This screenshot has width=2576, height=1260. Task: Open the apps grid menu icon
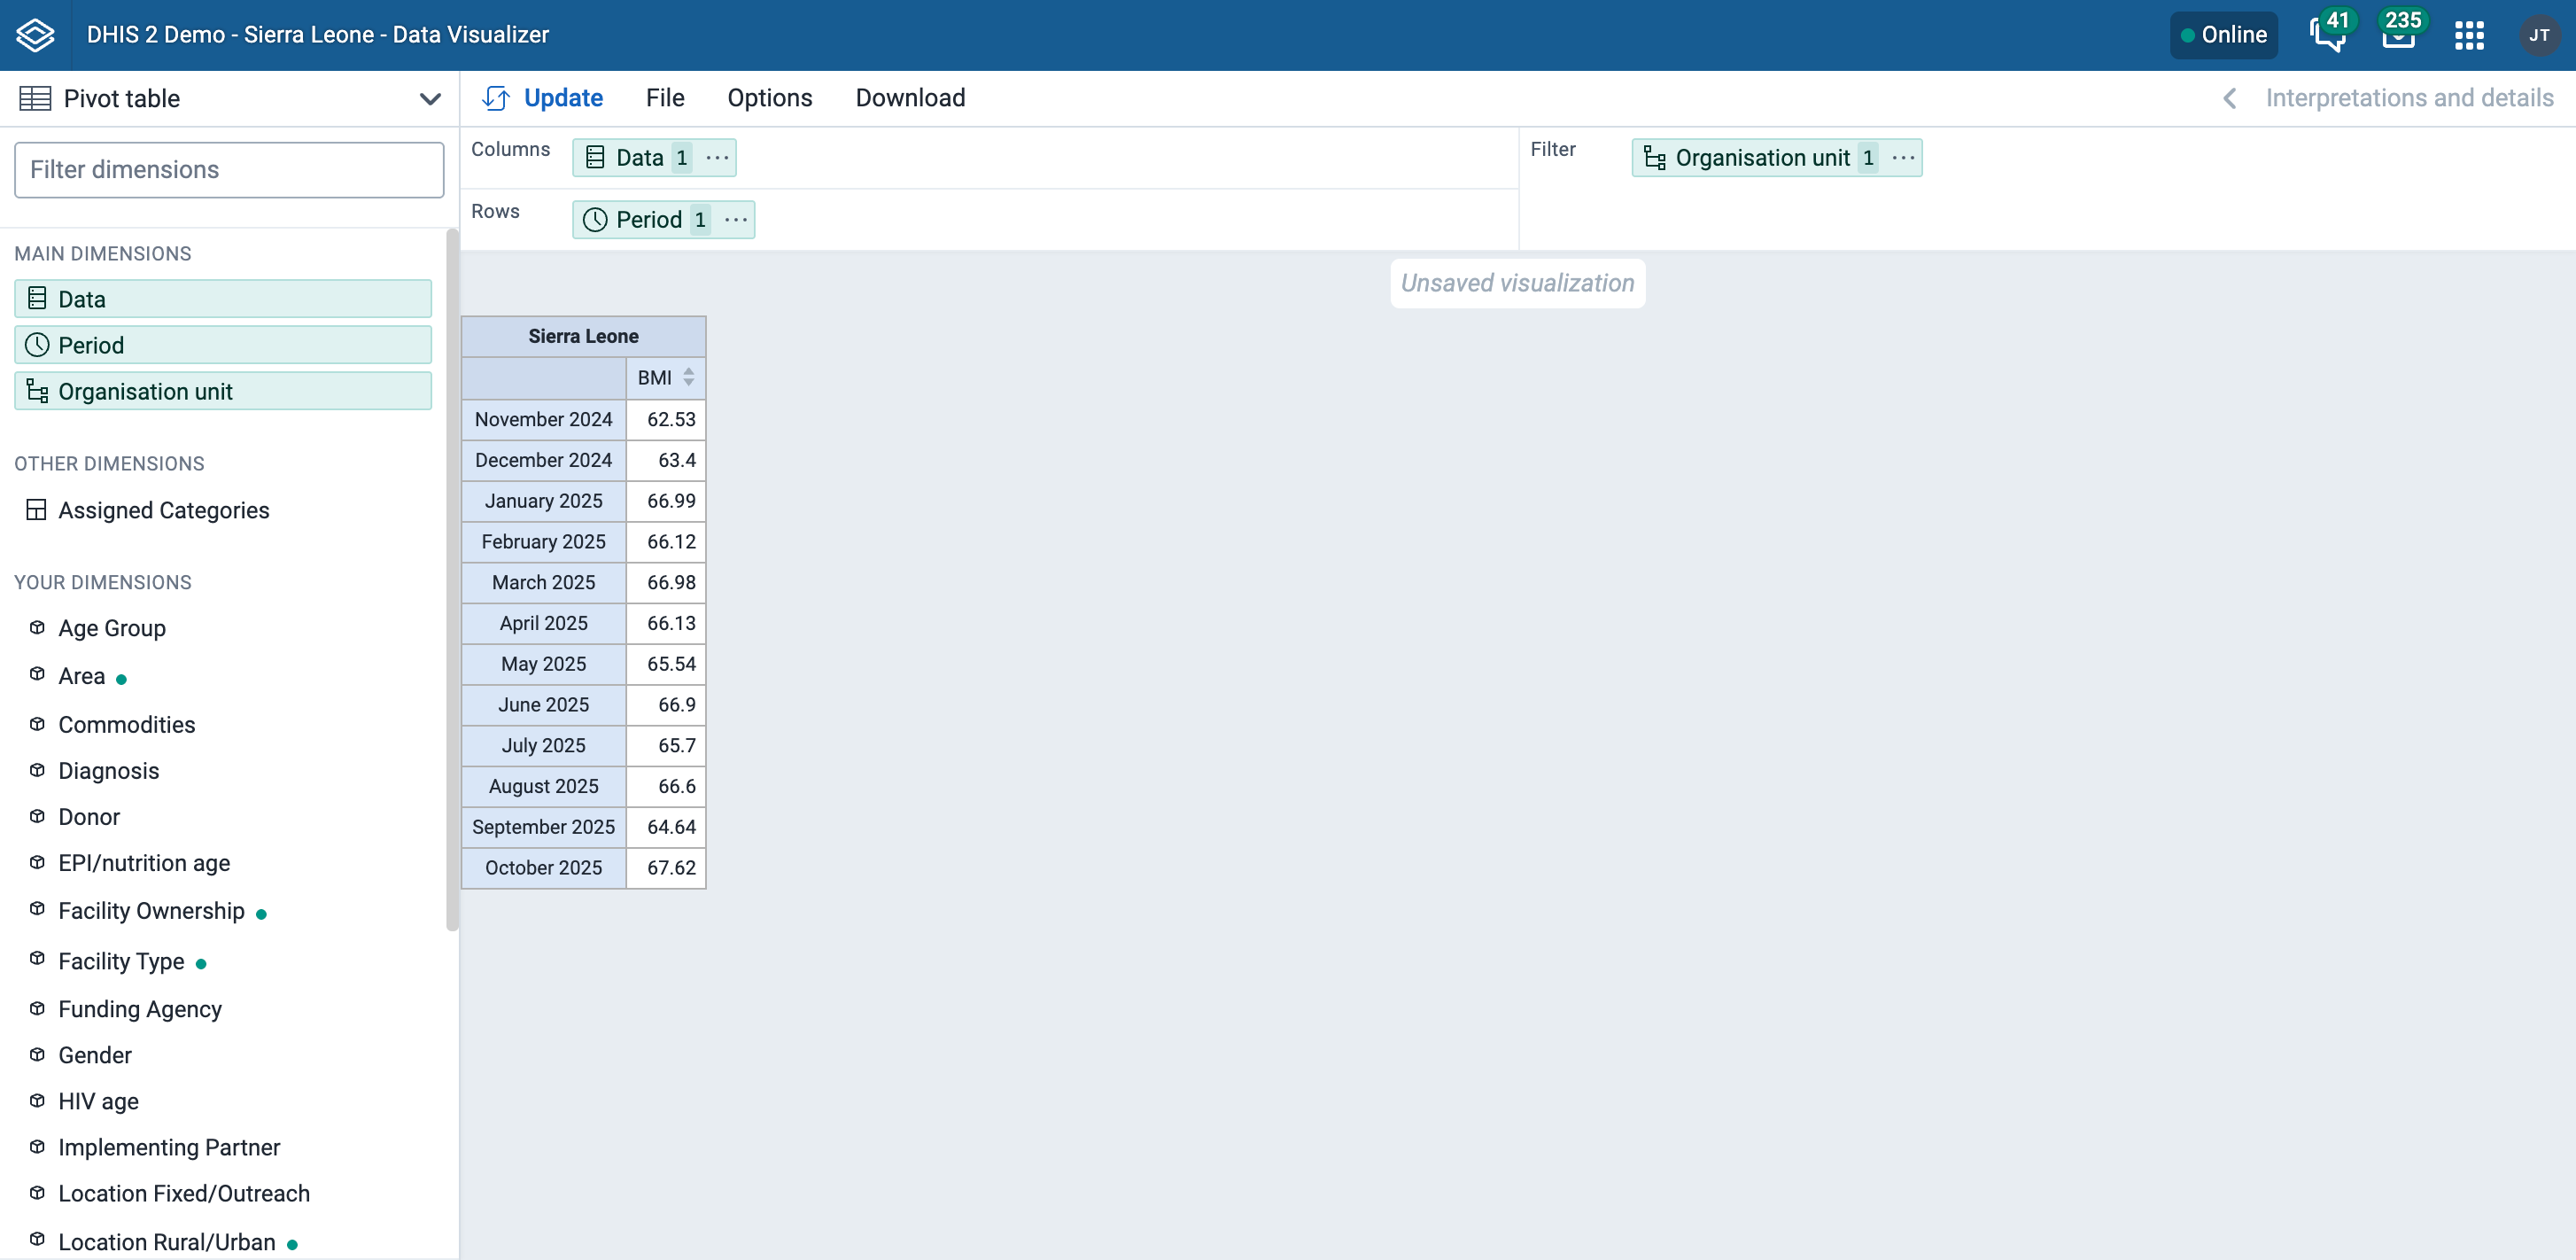[2469, 35]
